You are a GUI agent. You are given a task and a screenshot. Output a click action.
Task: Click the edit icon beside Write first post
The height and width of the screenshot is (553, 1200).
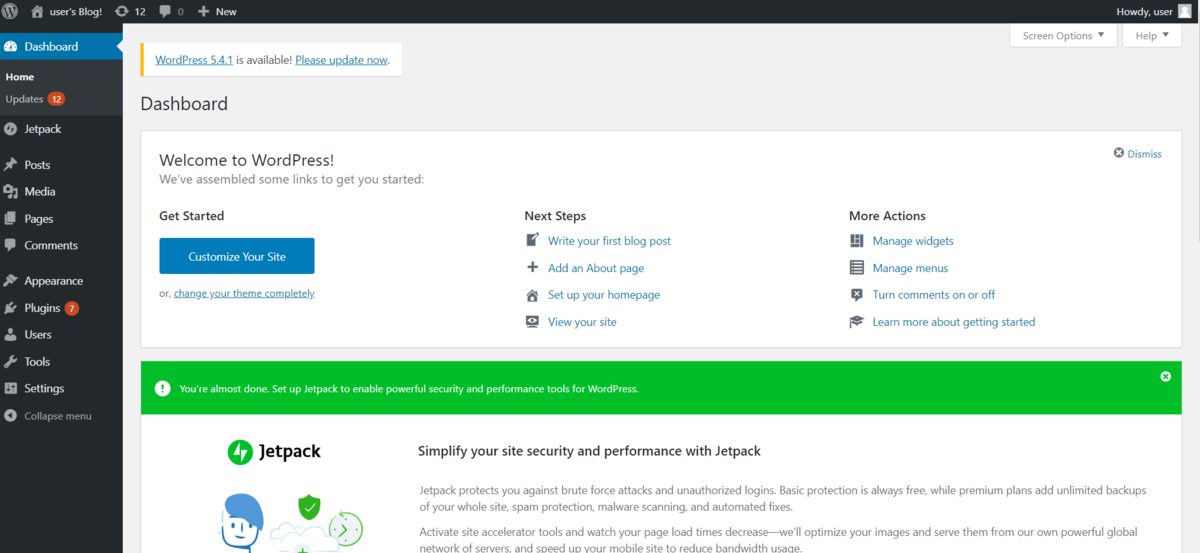click(532, 240)
